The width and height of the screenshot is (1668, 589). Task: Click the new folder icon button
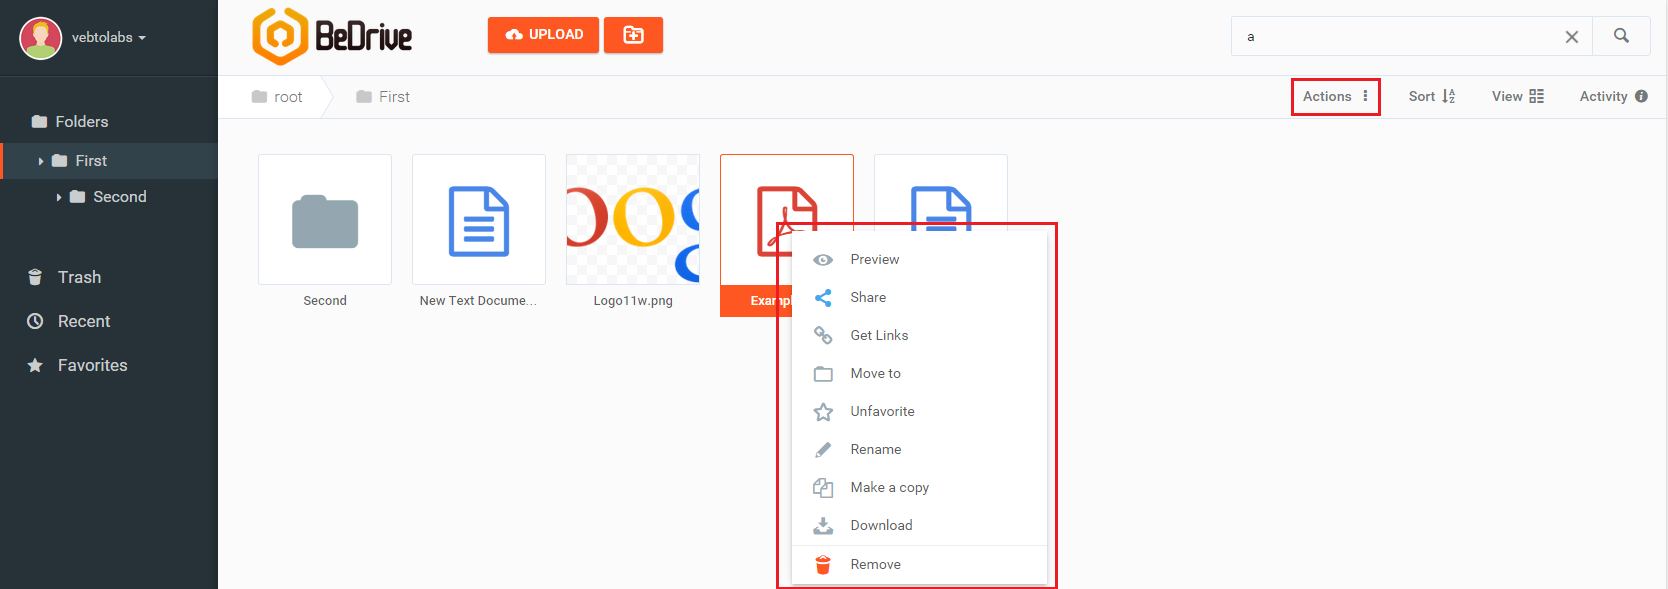click(633, 35)
